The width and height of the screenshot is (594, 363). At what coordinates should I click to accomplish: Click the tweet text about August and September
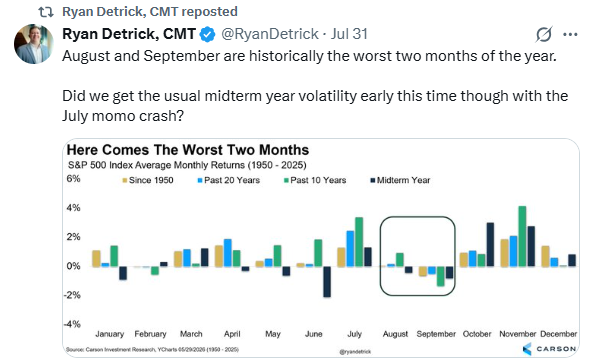tap(315, 86)
